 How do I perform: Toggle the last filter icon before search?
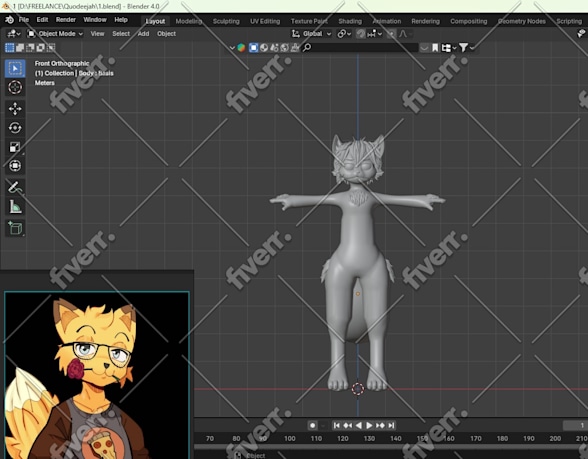(295, 48)
